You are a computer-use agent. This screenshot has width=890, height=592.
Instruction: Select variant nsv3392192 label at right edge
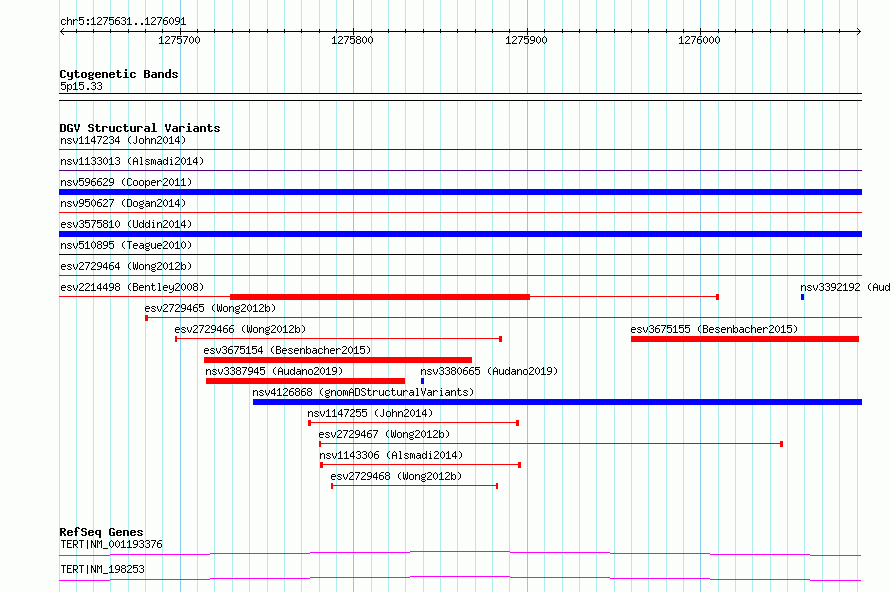point(845,287)
